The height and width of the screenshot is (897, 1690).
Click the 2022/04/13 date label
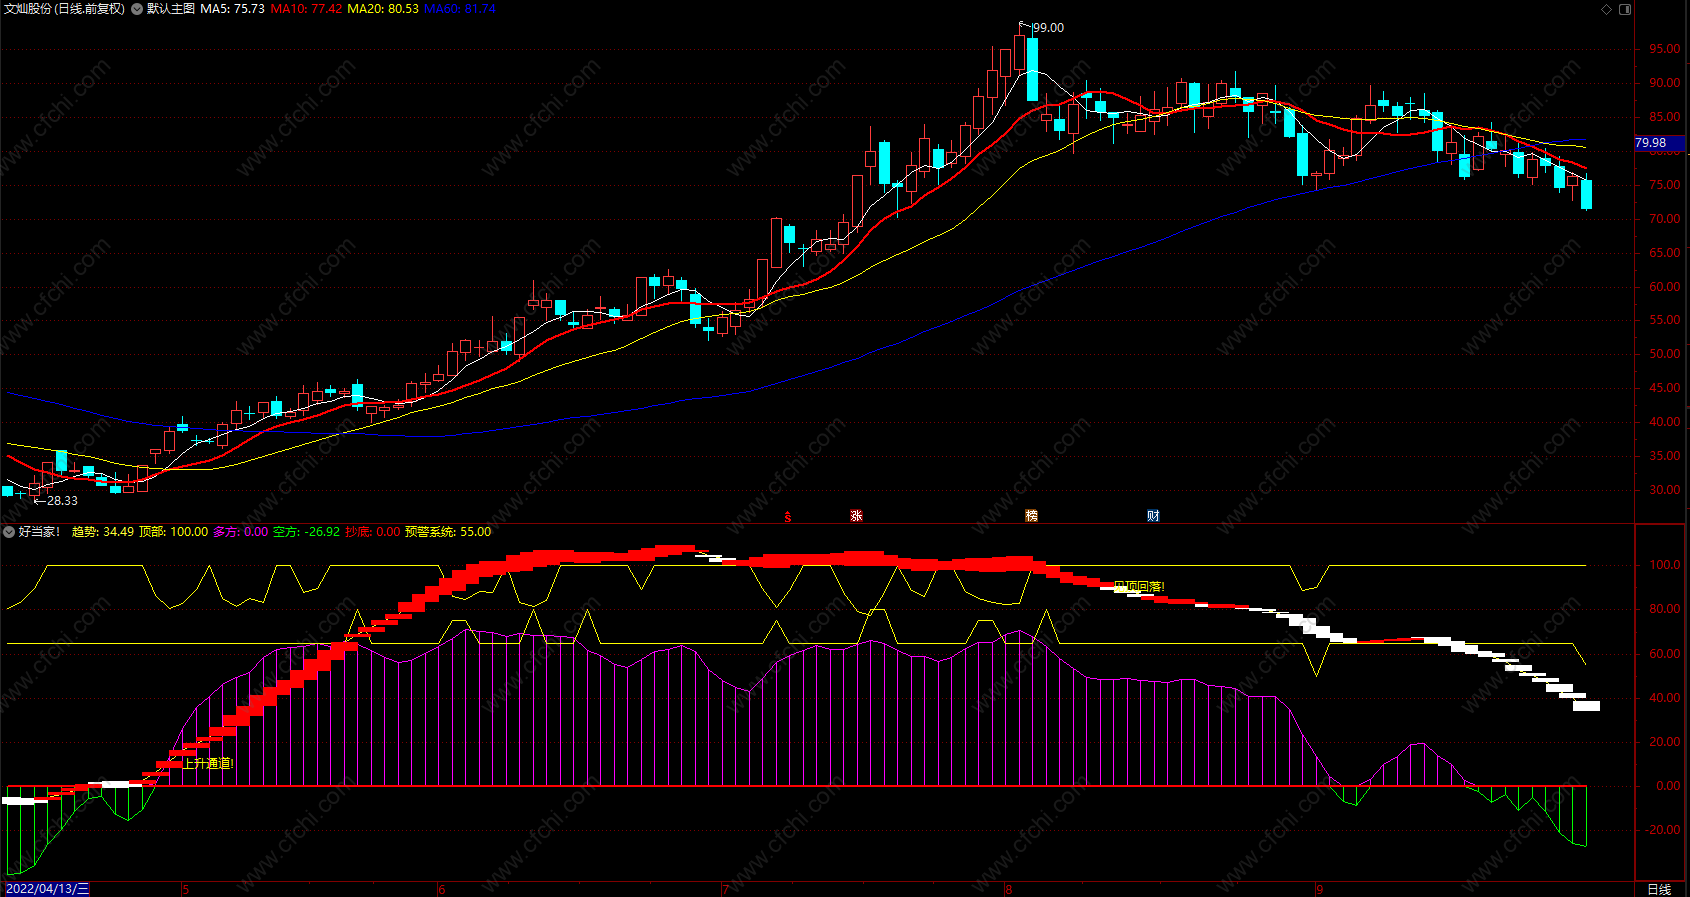(47, 889)
